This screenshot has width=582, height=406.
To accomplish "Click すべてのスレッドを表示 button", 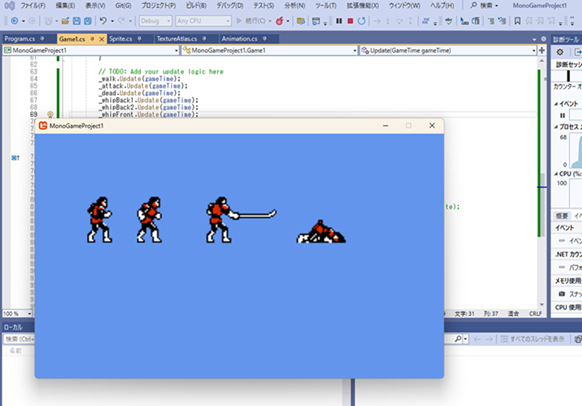I will pos(532,339).
